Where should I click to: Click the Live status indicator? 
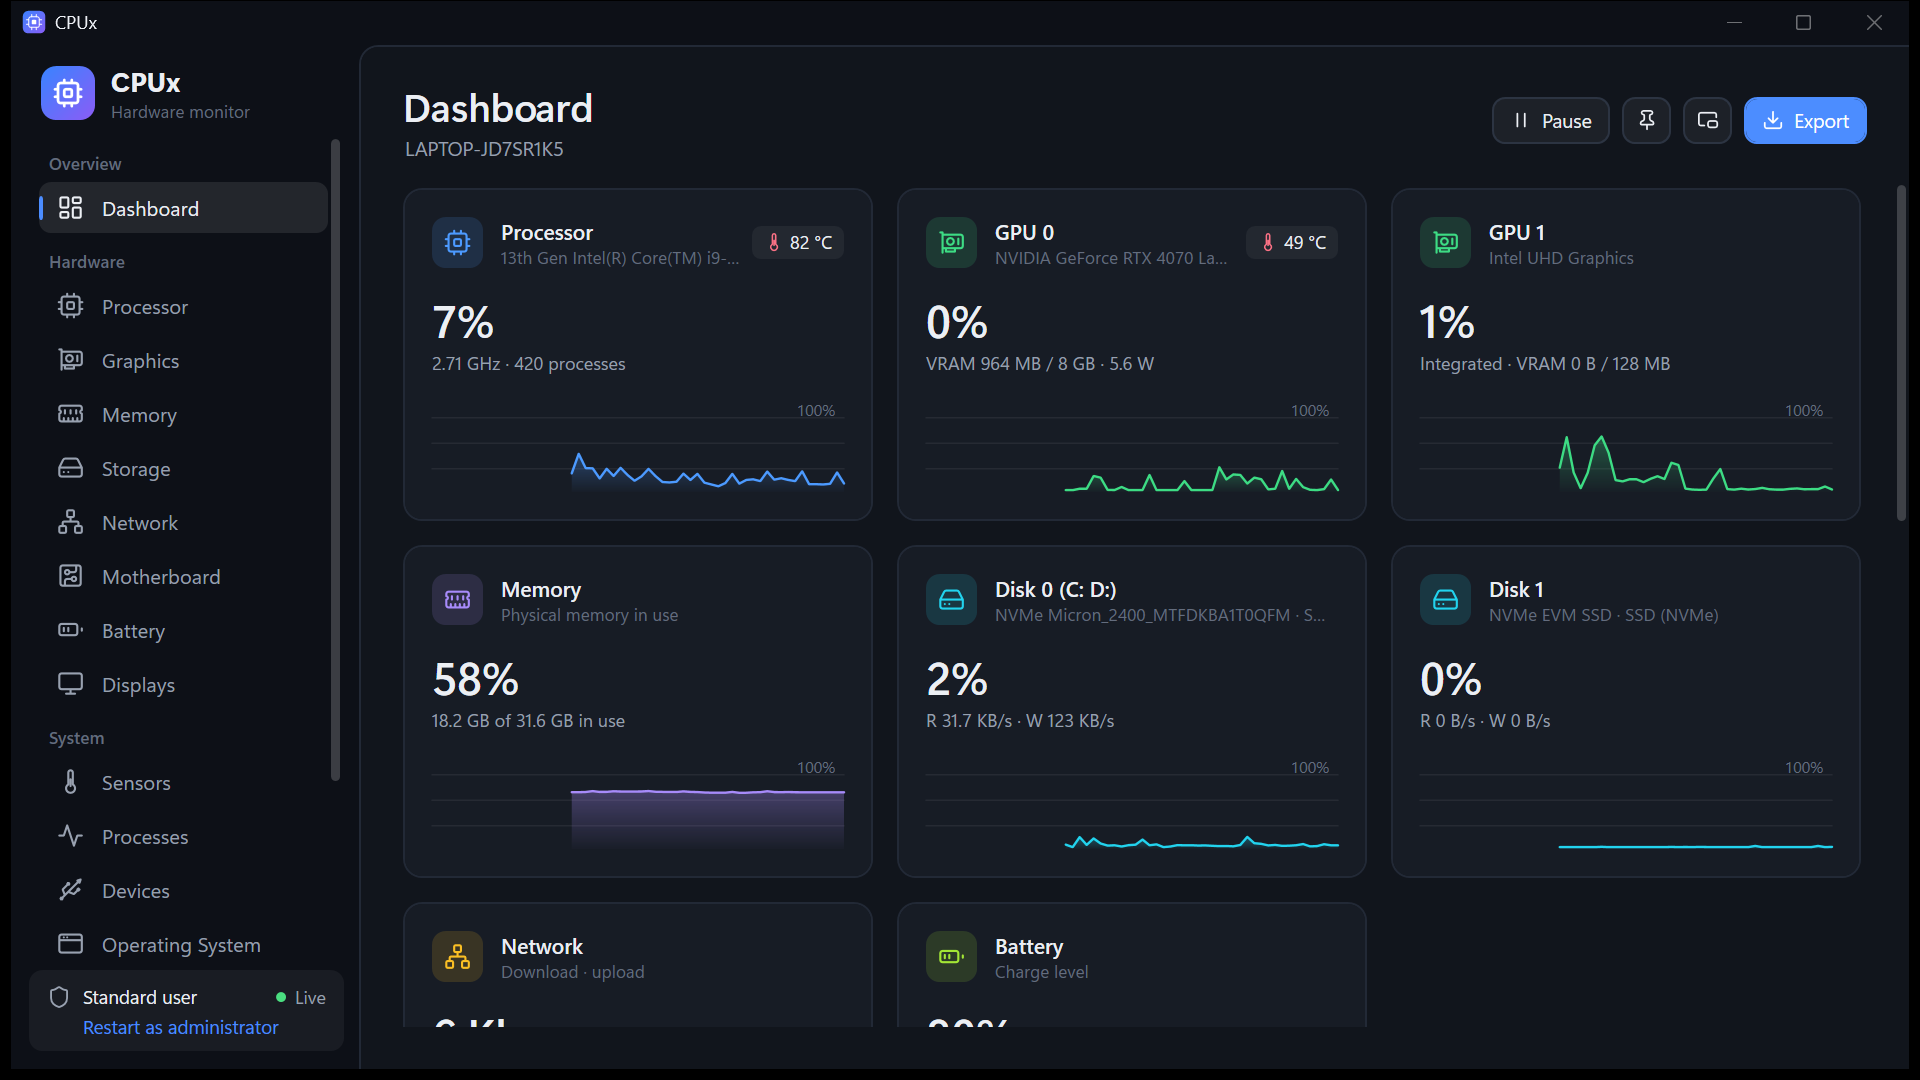[301, 997]
